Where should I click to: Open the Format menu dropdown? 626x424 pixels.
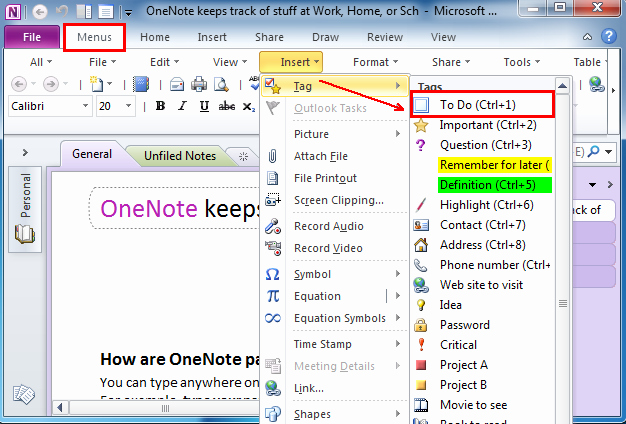(375, 62)
